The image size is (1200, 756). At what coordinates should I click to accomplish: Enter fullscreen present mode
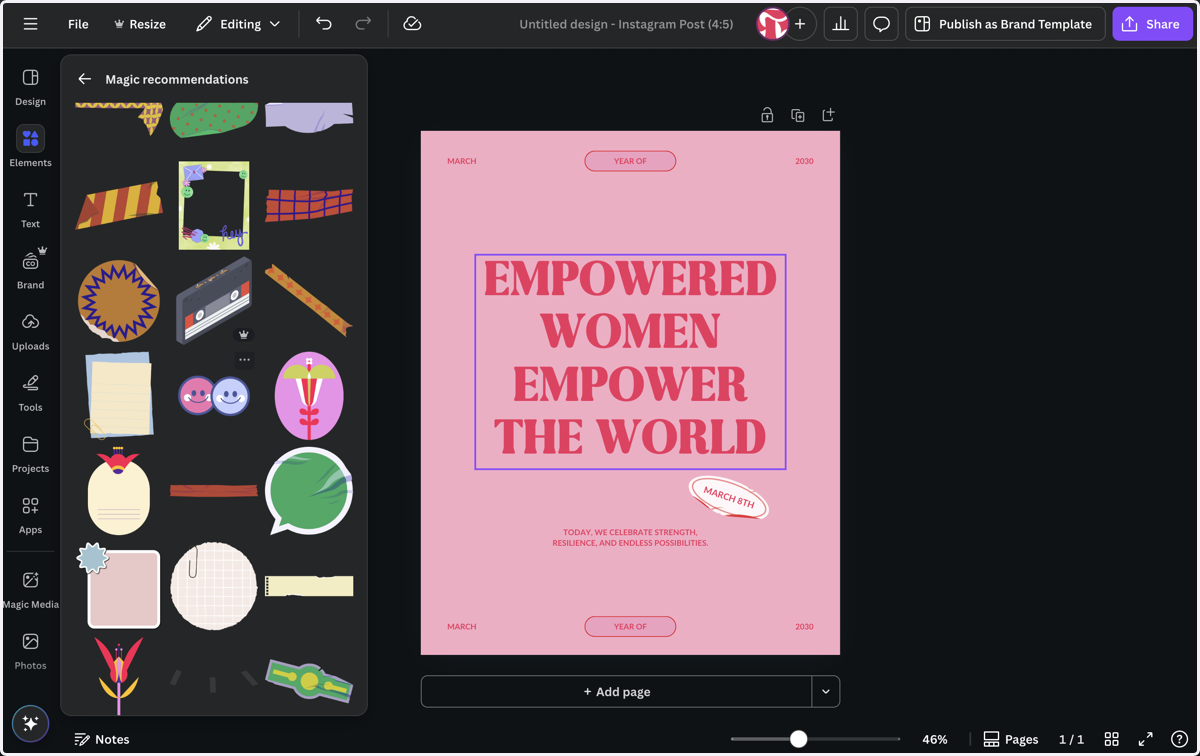tap(1145, 739)
